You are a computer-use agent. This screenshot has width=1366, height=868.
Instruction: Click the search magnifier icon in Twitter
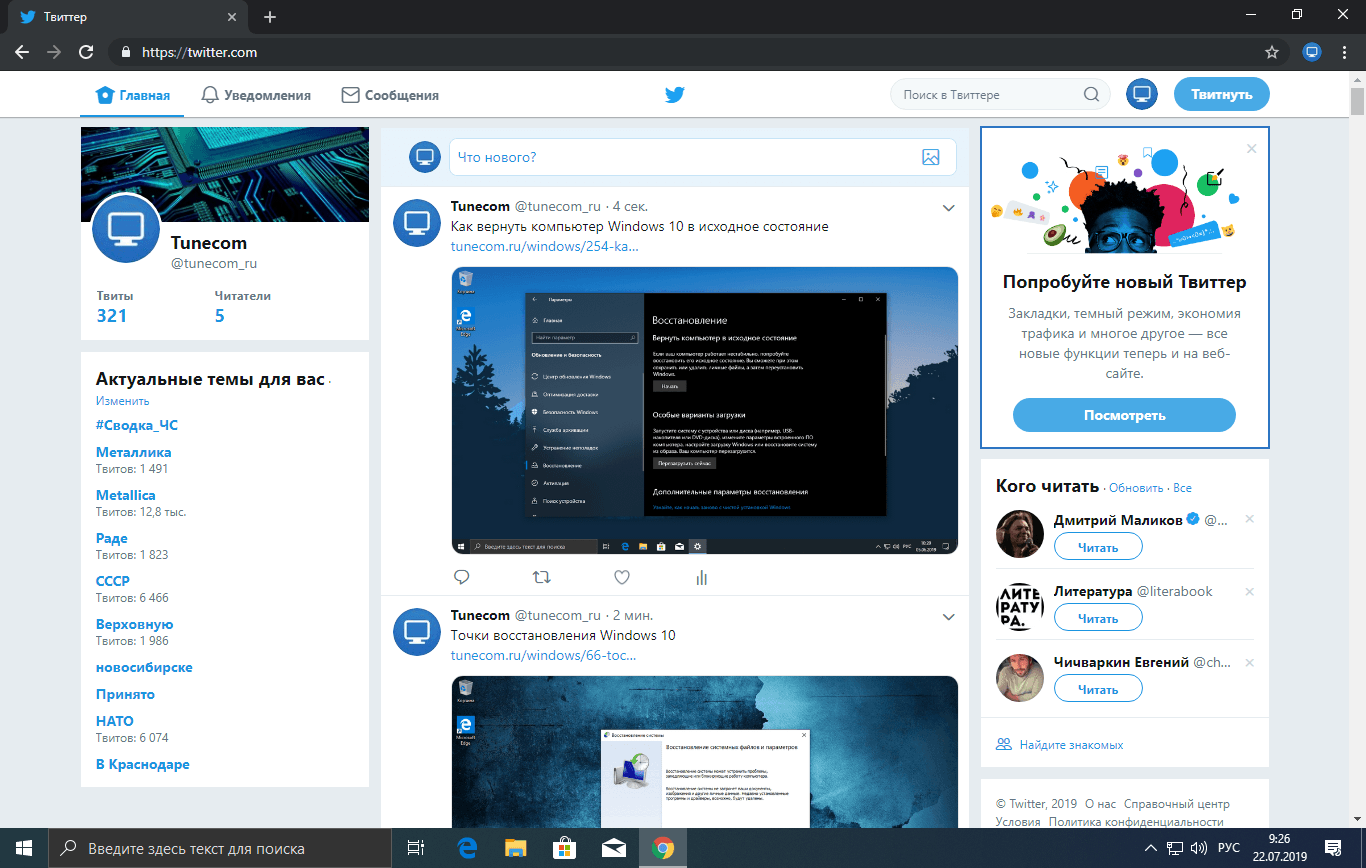pyautogui.click(x=1091, y=95)
